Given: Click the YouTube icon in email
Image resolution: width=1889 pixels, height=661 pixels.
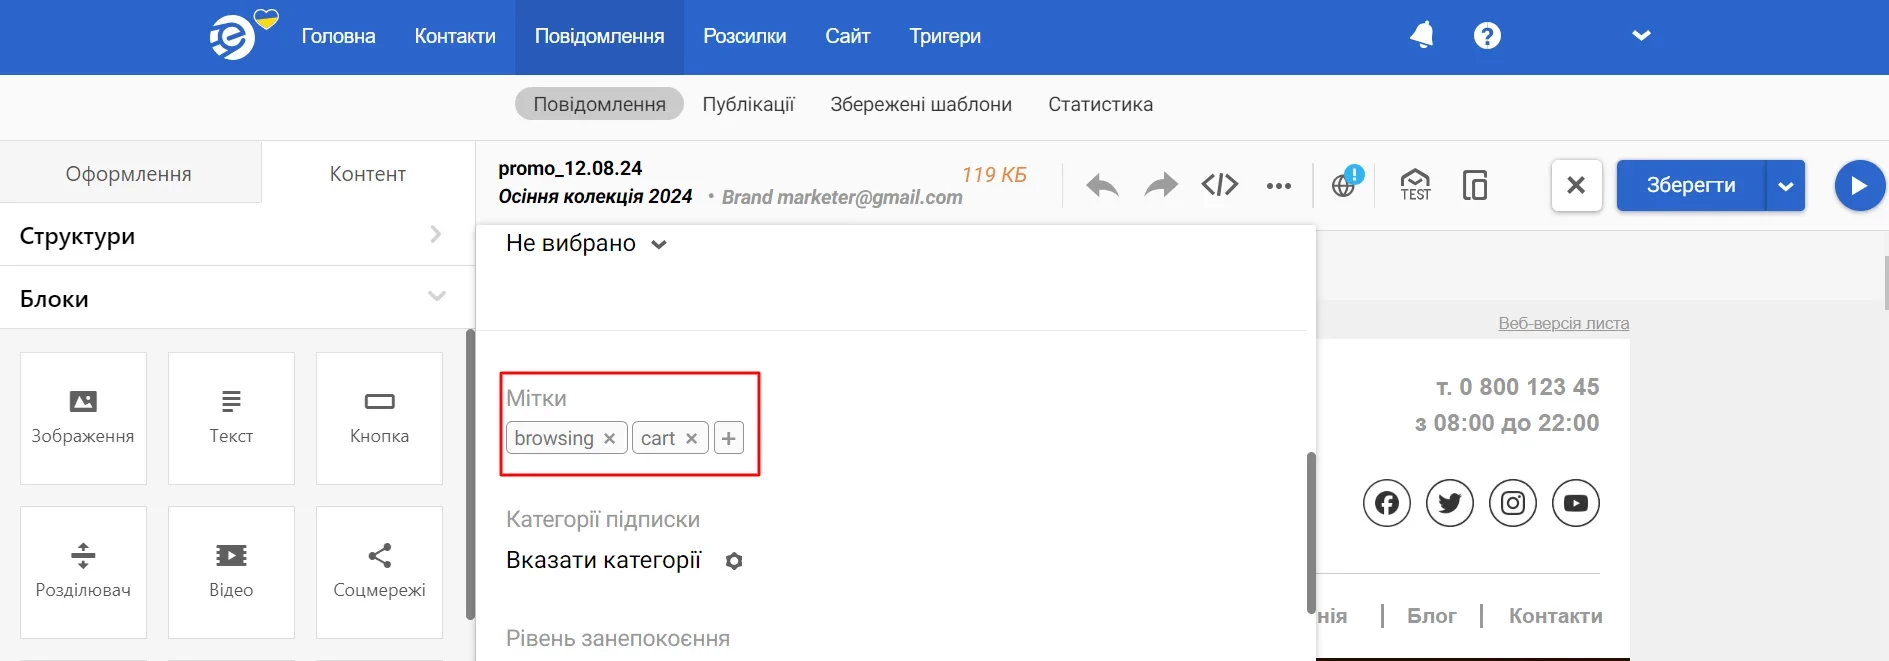Looking at the screenshot, I should 1576,503.
